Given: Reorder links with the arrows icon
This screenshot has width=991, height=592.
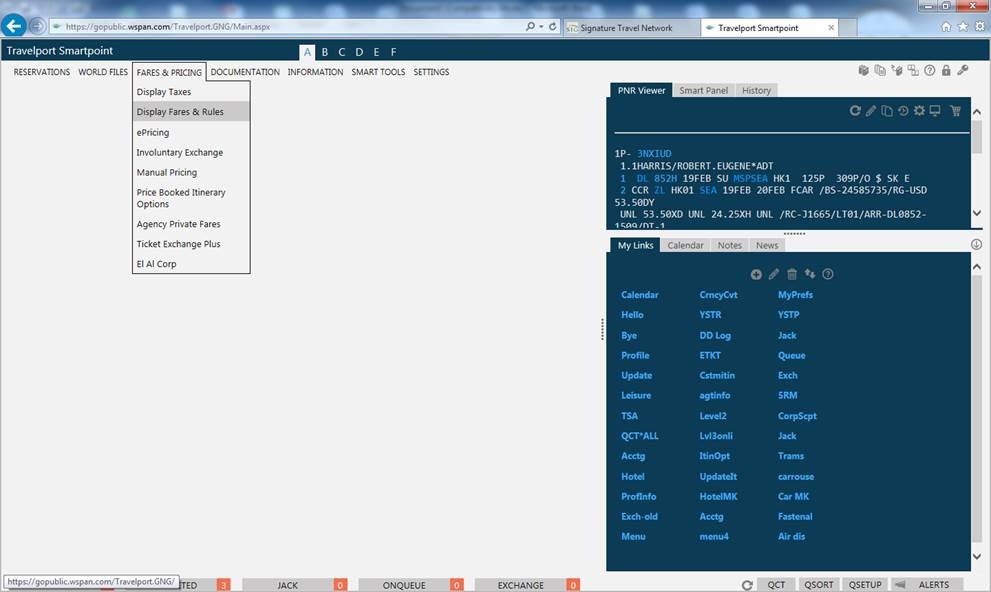Looking at the screenshot, I should (x=810, y=274).
